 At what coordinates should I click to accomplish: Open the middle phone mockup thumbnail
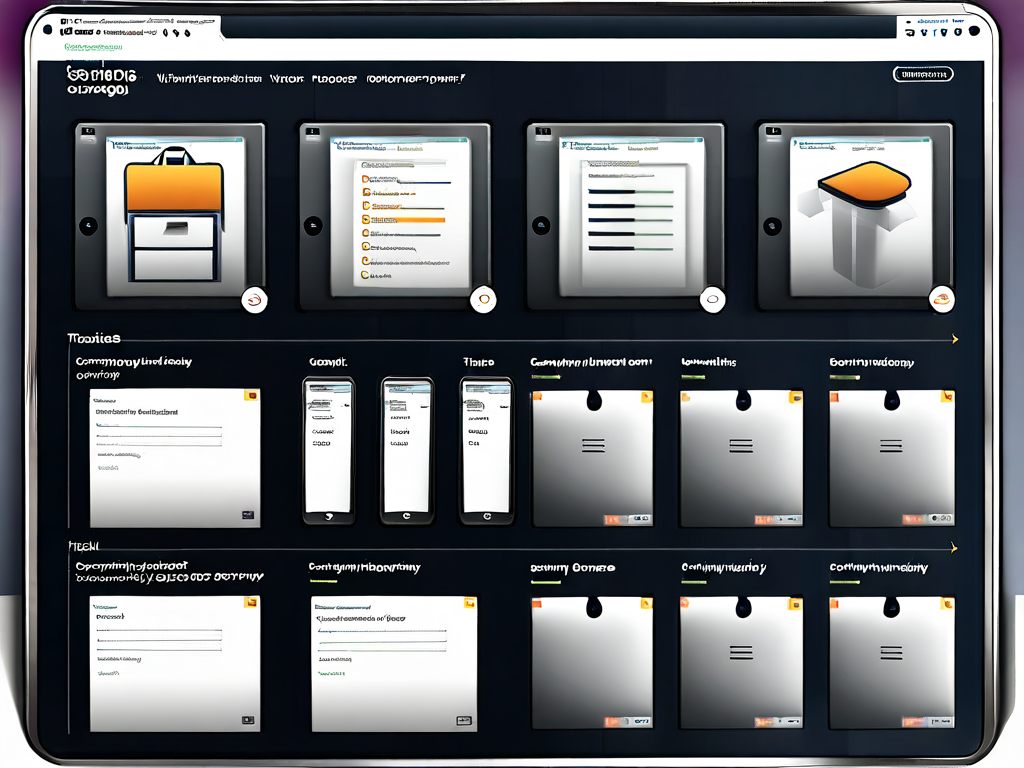click(x=407, y=450)
